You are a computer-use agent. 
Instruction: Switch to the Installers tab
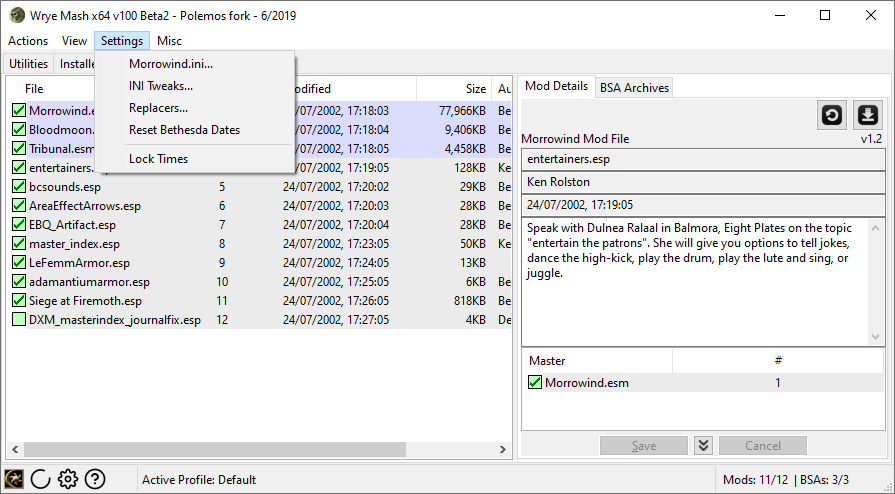(76, 64)
